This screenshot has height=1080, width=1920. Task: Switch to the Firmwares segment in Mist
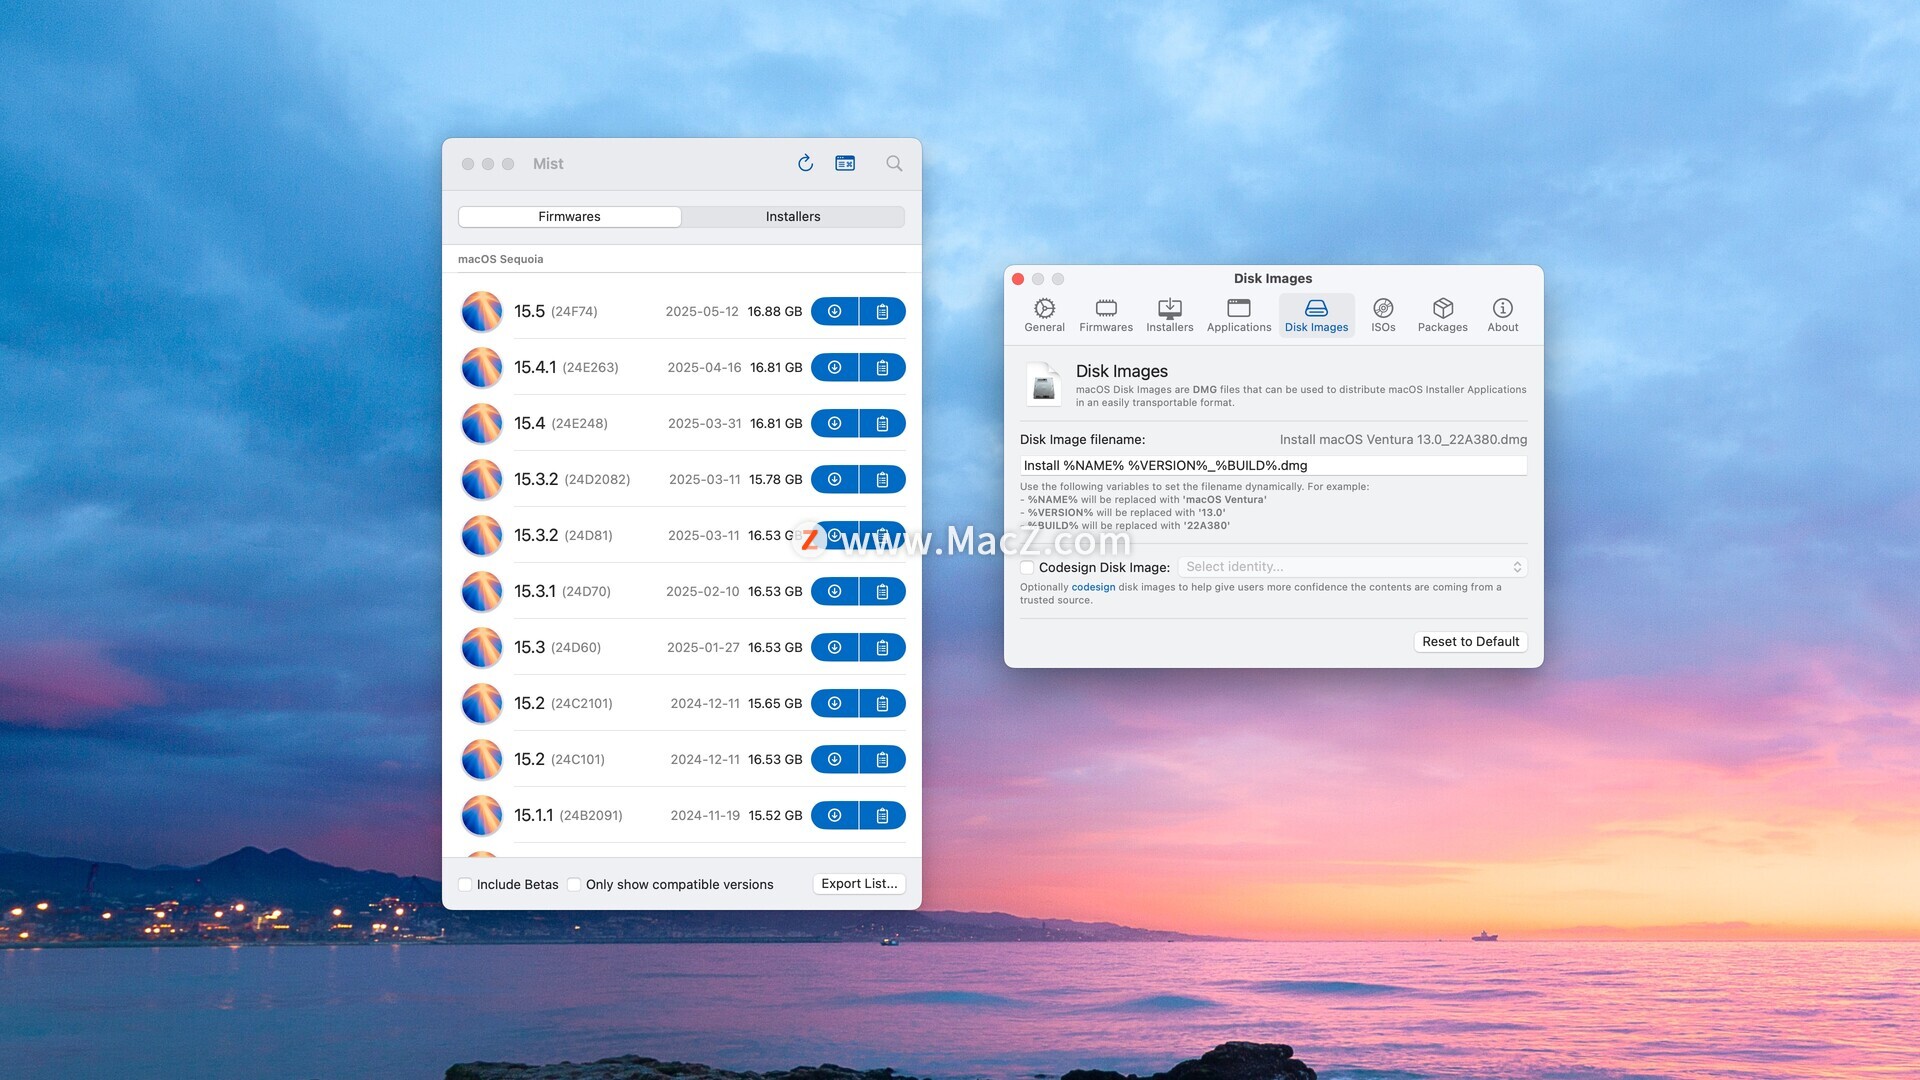pos(569,217)
